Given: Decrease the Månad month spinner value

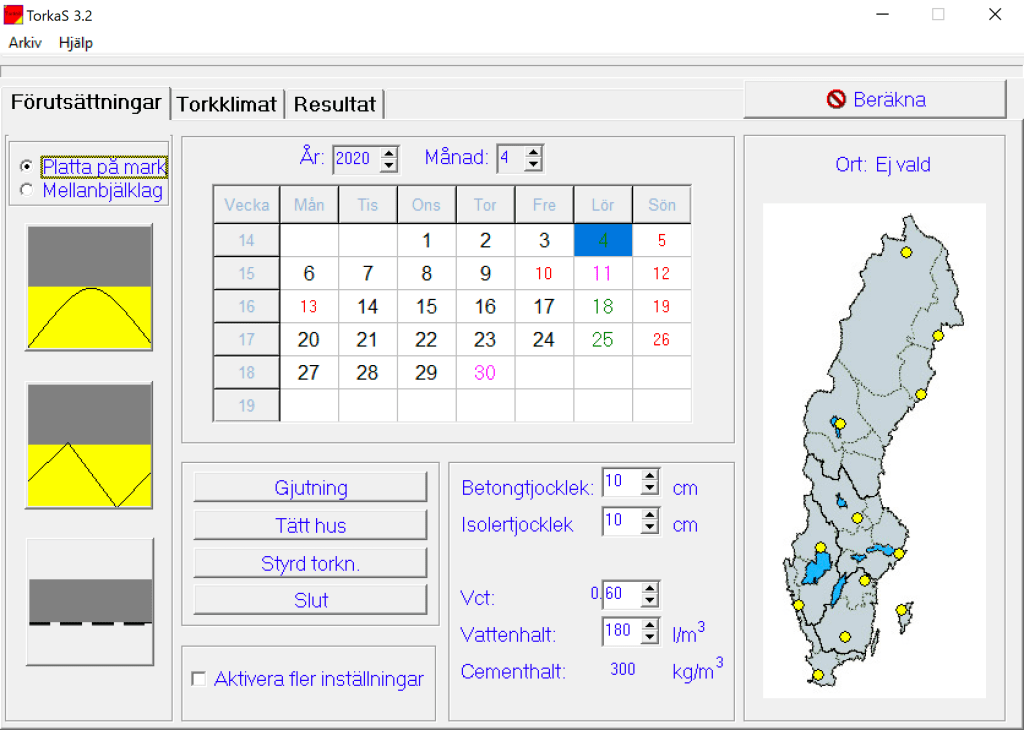Looking at the screenshot, I should point(533,165).
